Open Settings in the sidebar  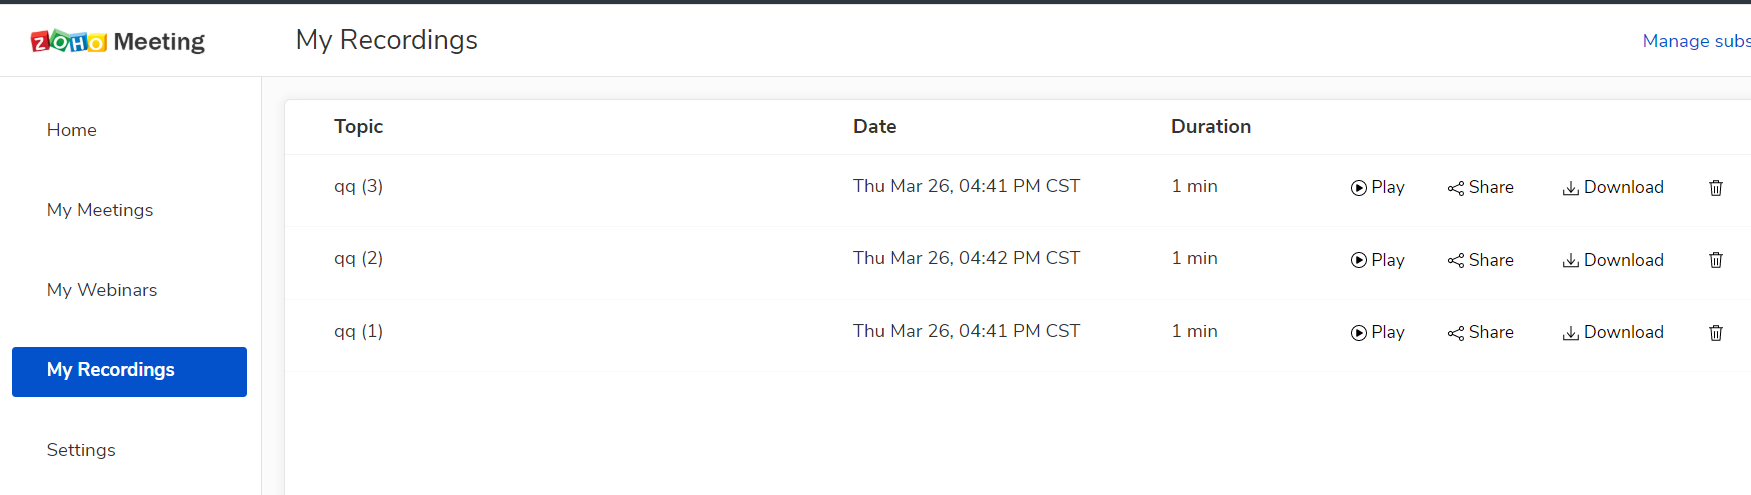pyautogui.click(x=81, y=450)
